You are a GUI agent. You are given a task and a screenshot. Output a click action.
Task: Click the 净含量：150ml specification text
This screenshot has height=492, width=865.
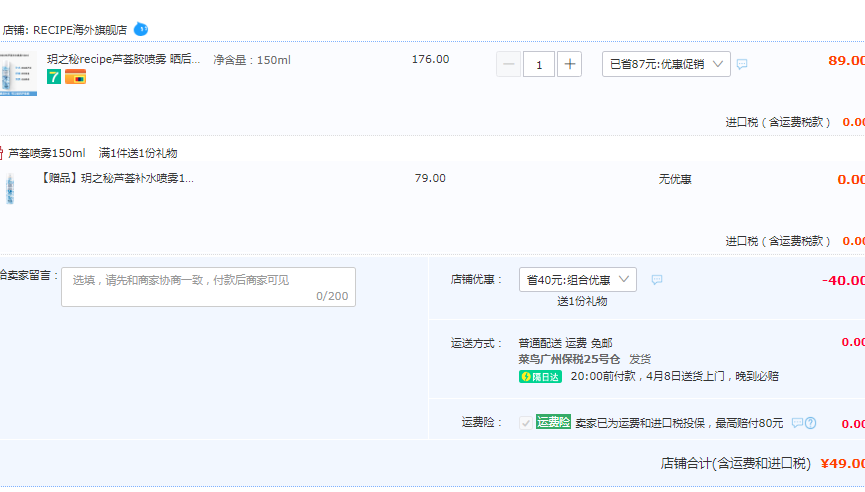(x=252, y=60)
